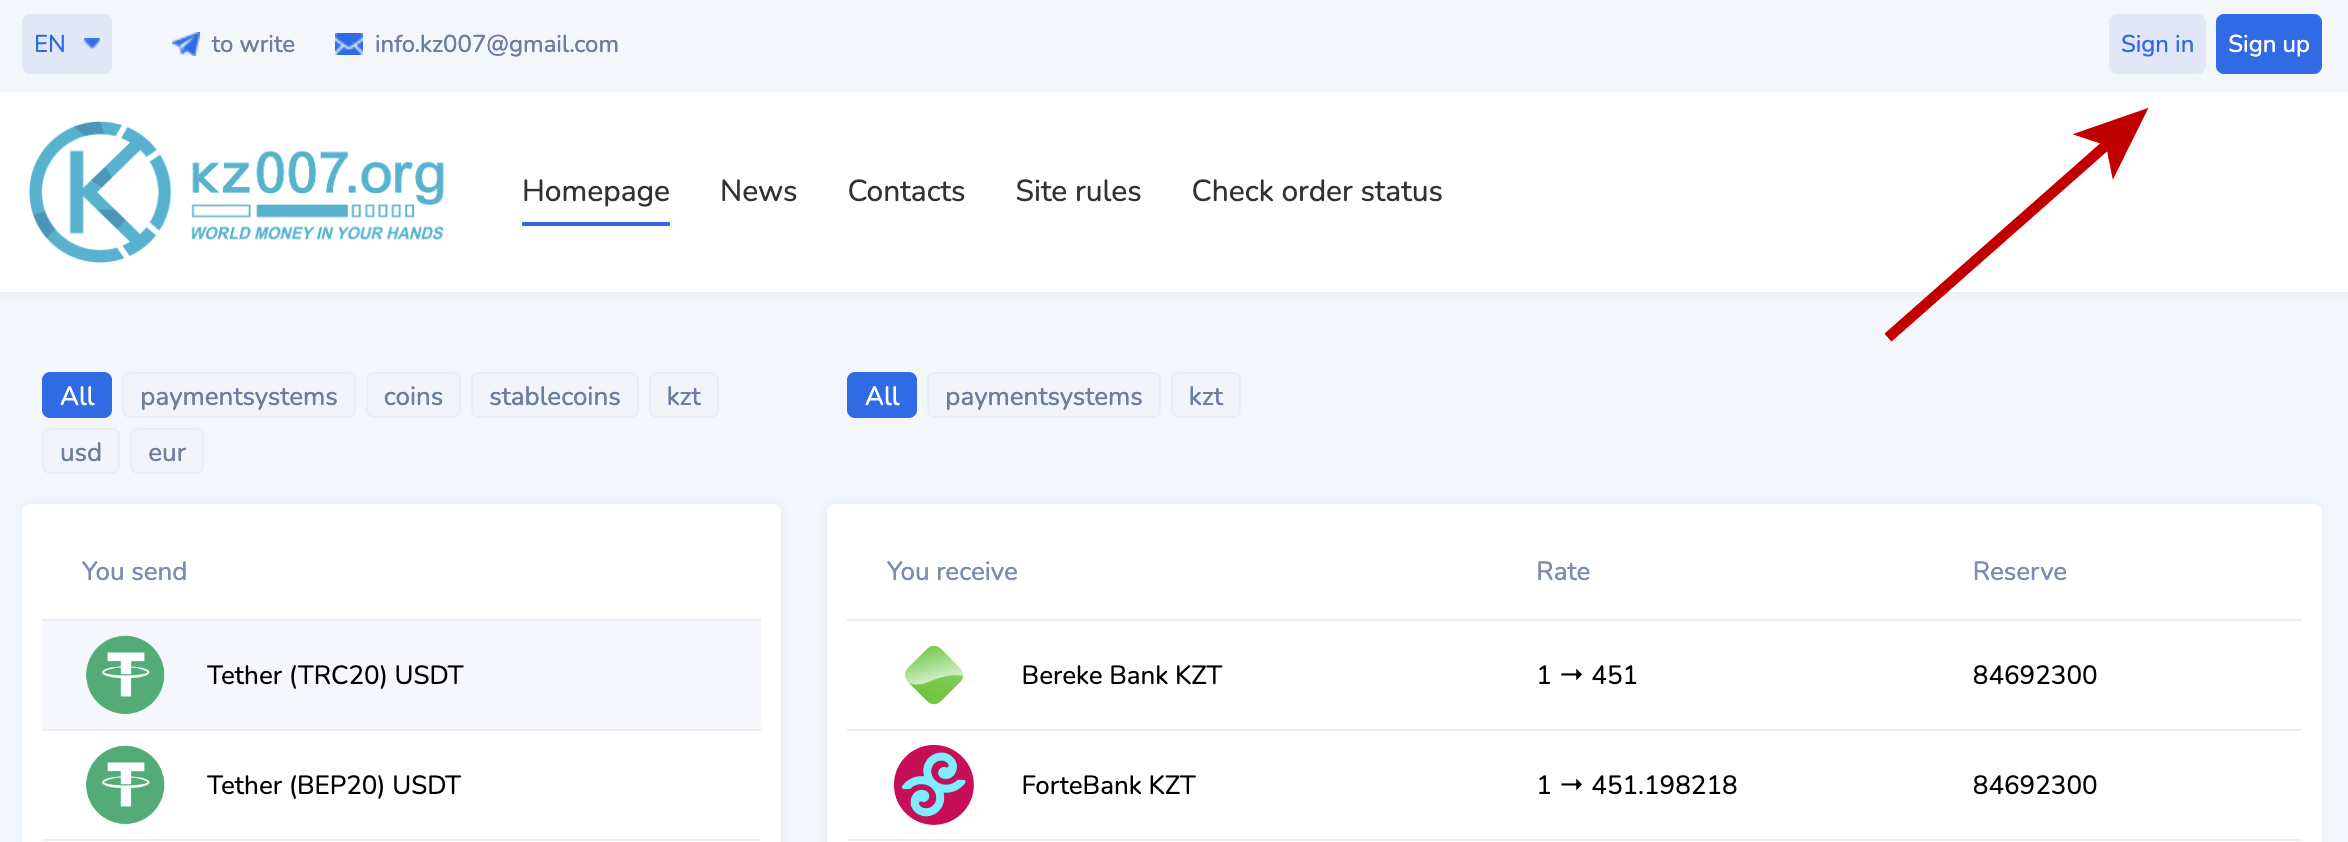This screenshot has height=842, width=2348.
Task: Select the Tether (TRC20) USDT icon
Action: pos(125,675)
